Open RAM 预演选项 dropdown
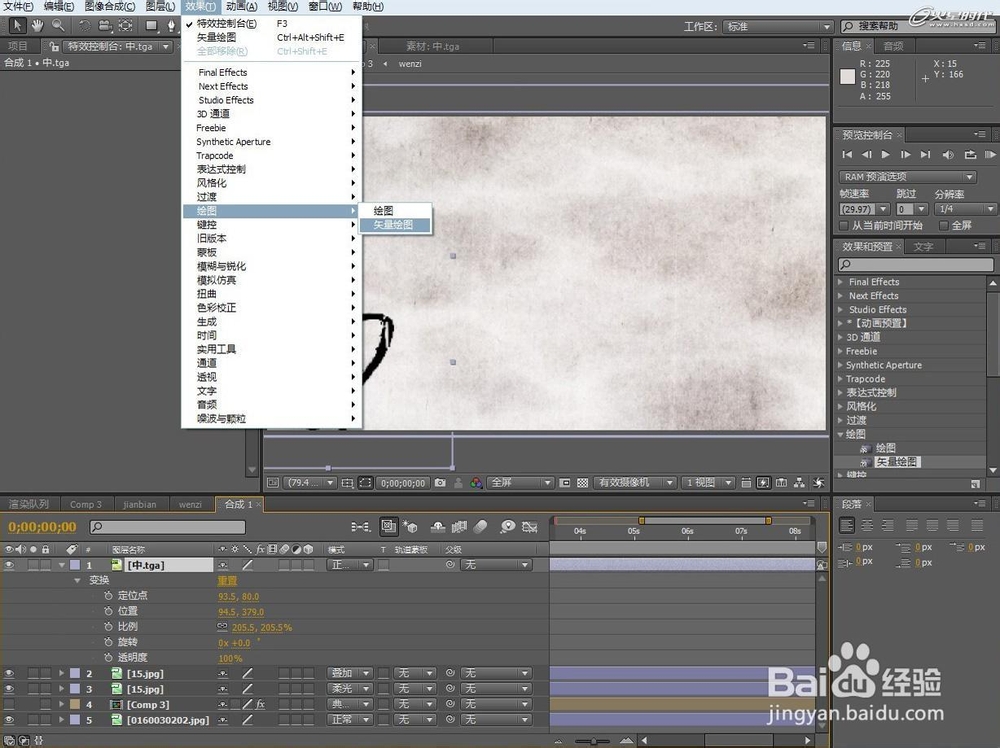This screenshot has width=1000, height=748. (908, 177)
